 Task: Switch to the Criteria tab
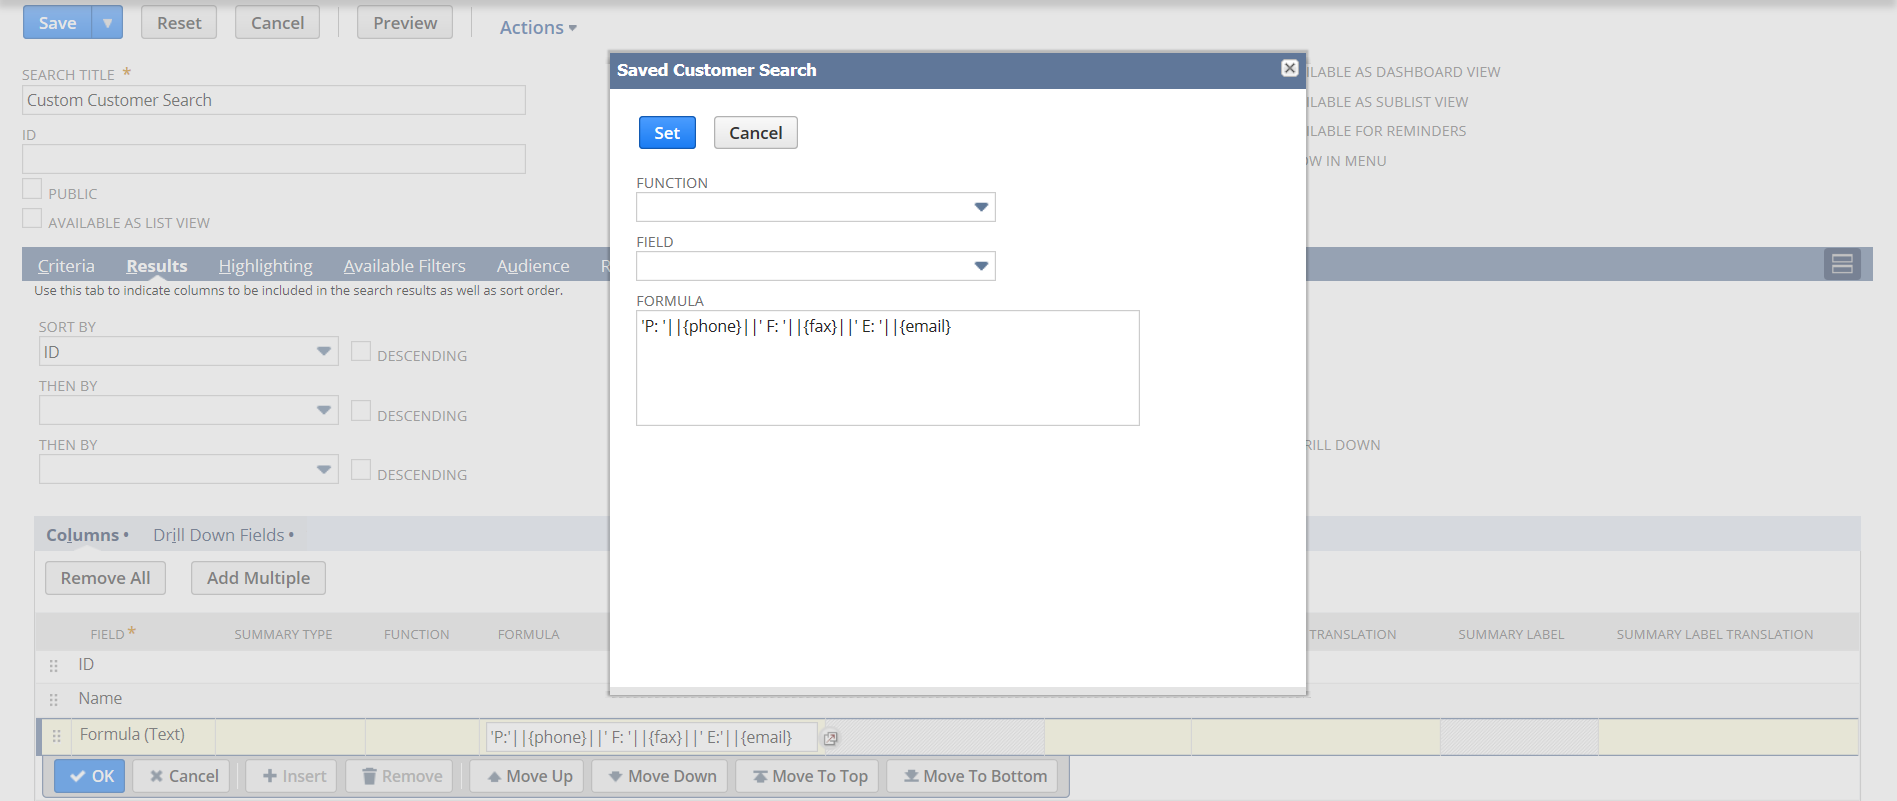66,265
